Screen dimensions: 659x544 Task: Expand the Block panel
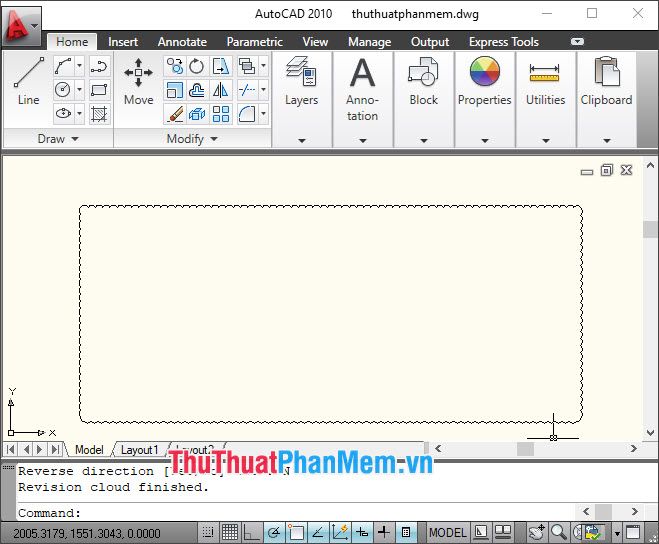(424, 141)
